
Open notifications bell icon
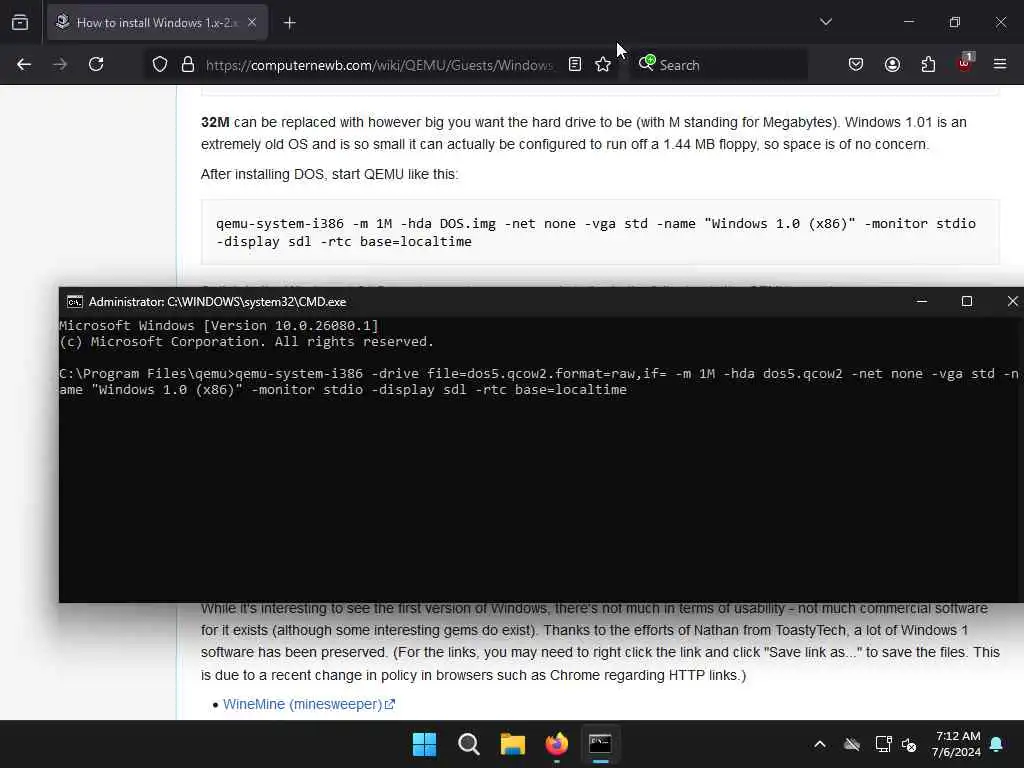coord(997,744)
